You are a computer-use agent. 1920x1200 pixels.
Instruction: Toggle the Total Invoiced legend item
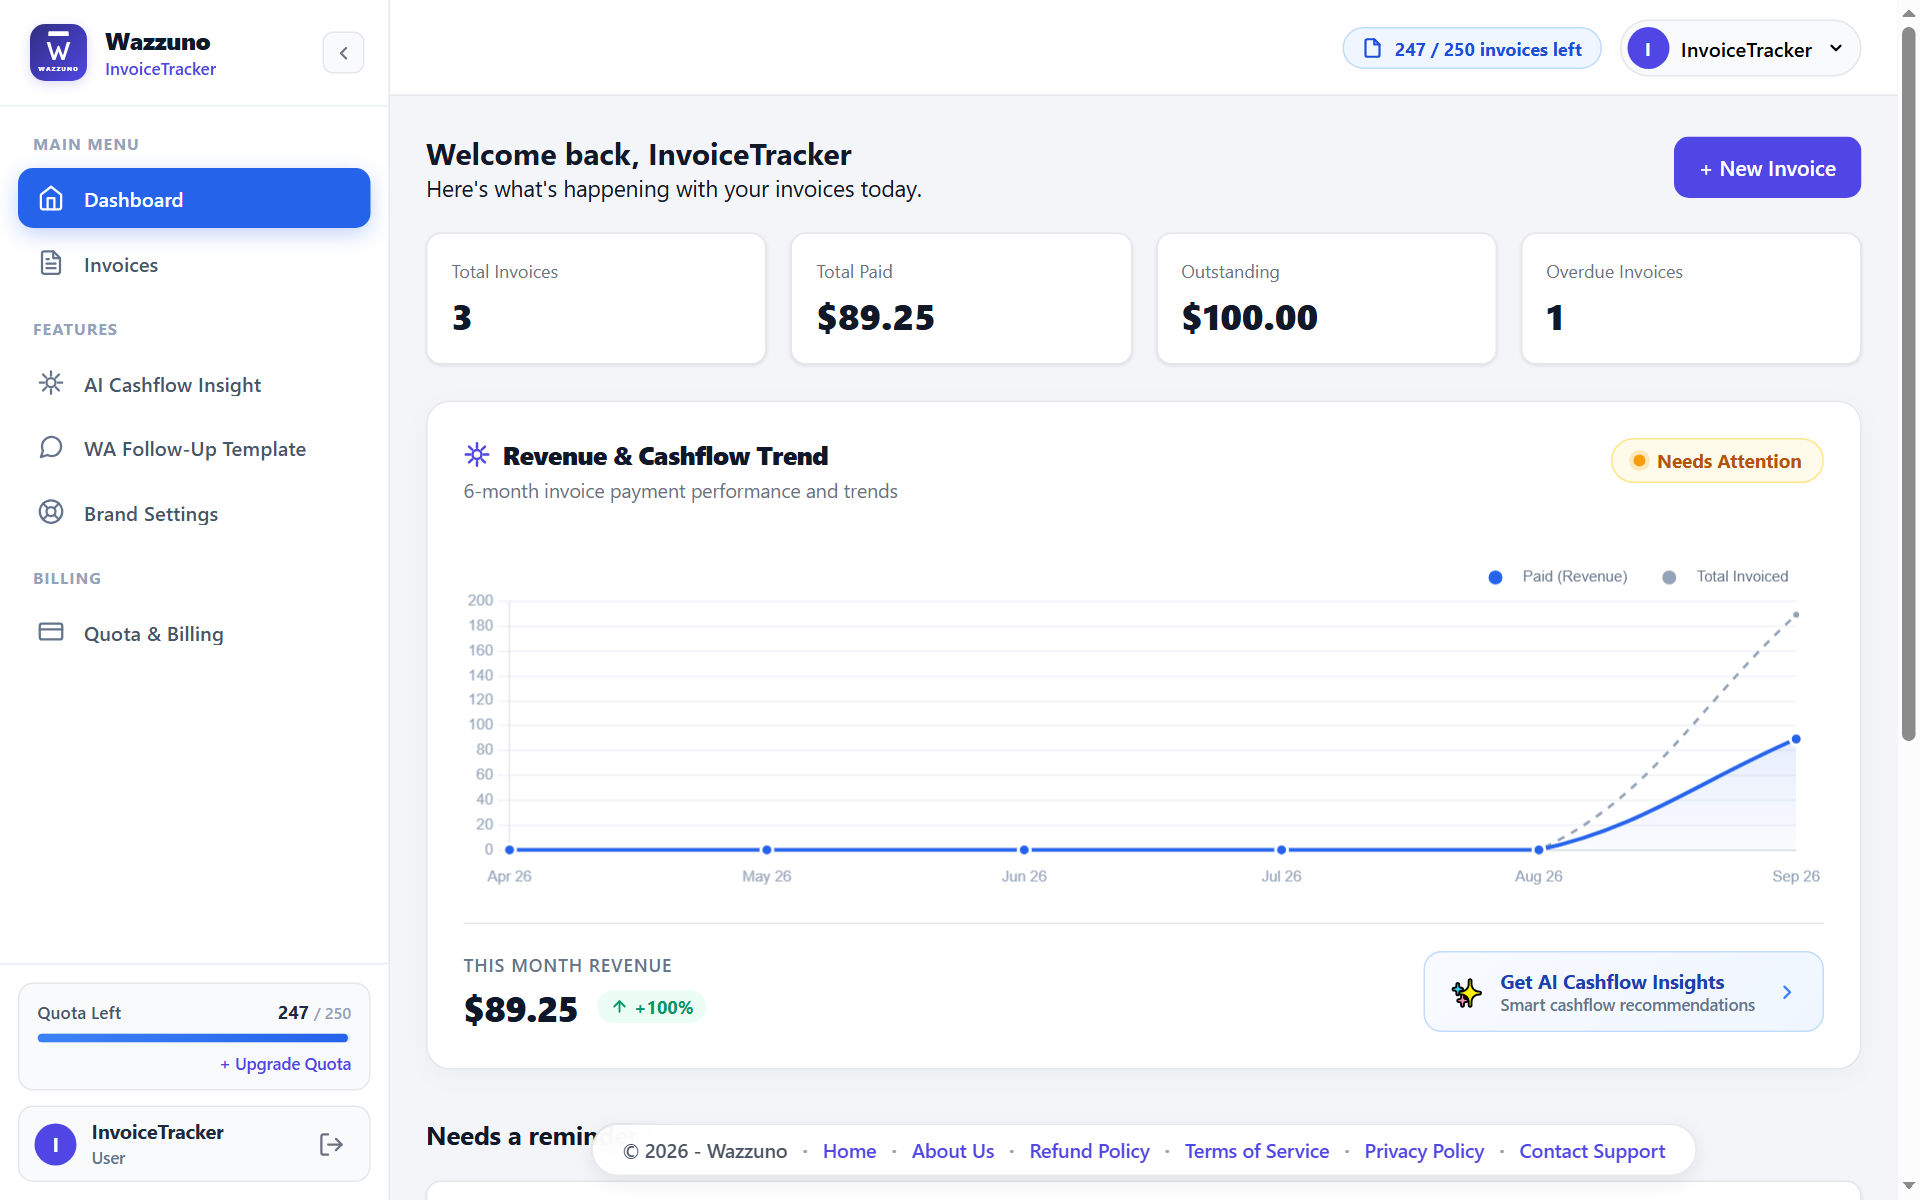tap(1725, 577)
